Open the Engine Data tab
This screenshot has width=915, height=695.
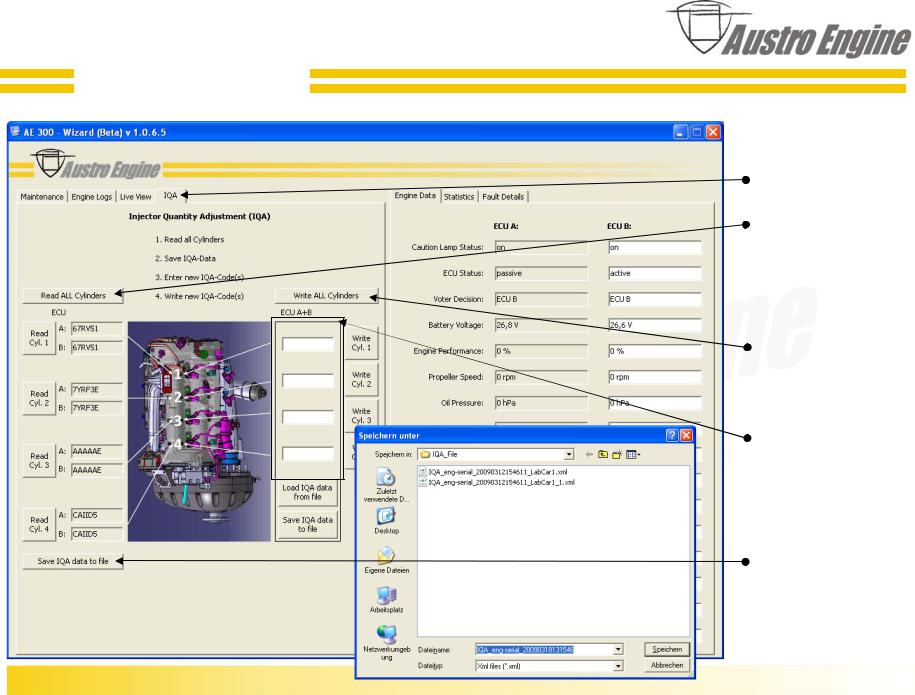(415, 195)
